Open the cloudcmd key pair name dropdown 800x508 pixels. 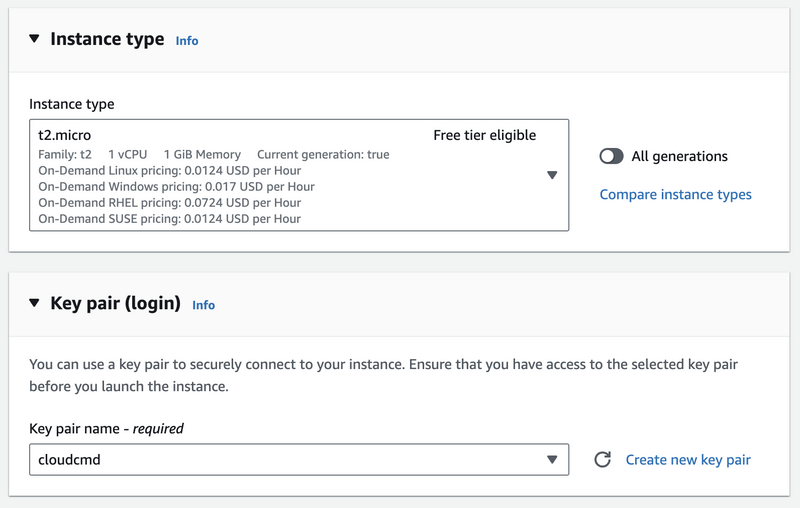click(x=299, y=460)
